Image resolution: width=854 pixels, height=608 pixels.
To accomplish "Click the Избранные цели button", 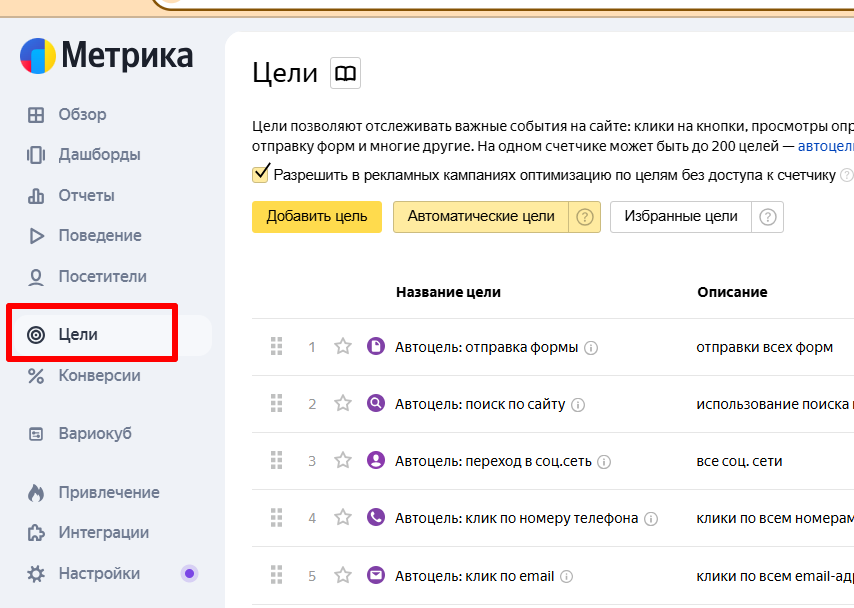I will tap(681, 217).
